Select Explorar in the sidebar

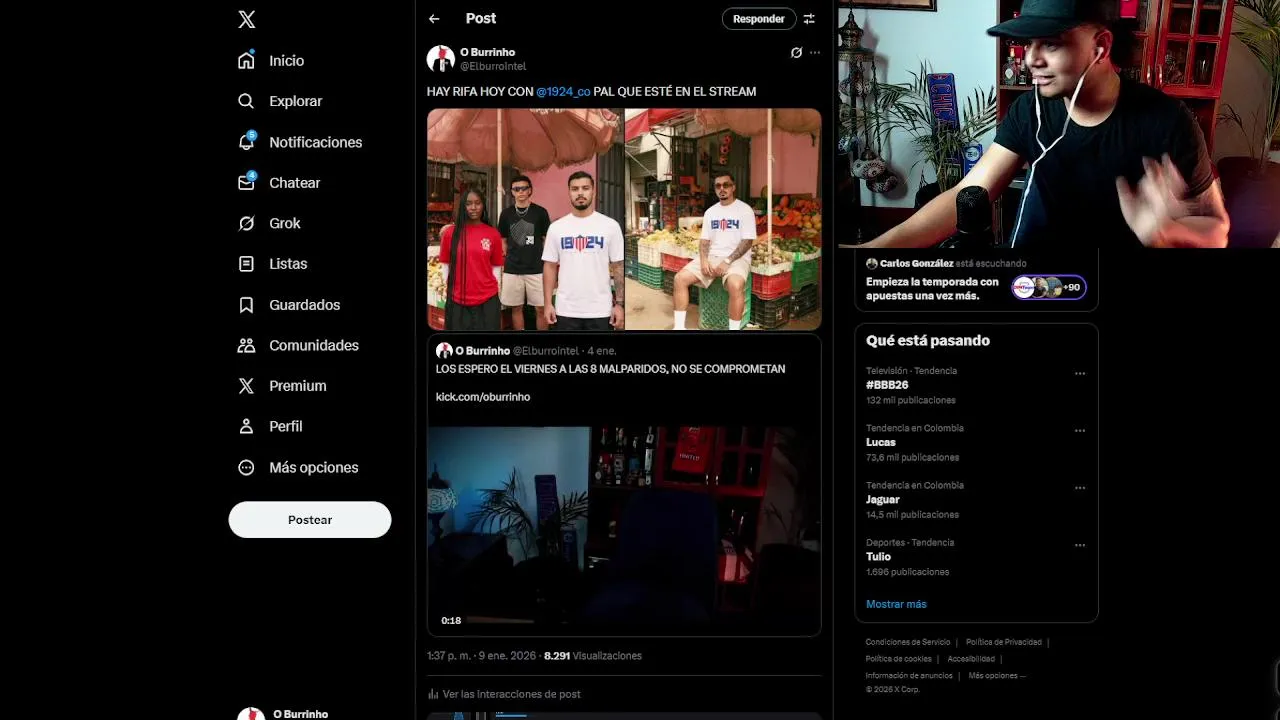tap(295, 101)
